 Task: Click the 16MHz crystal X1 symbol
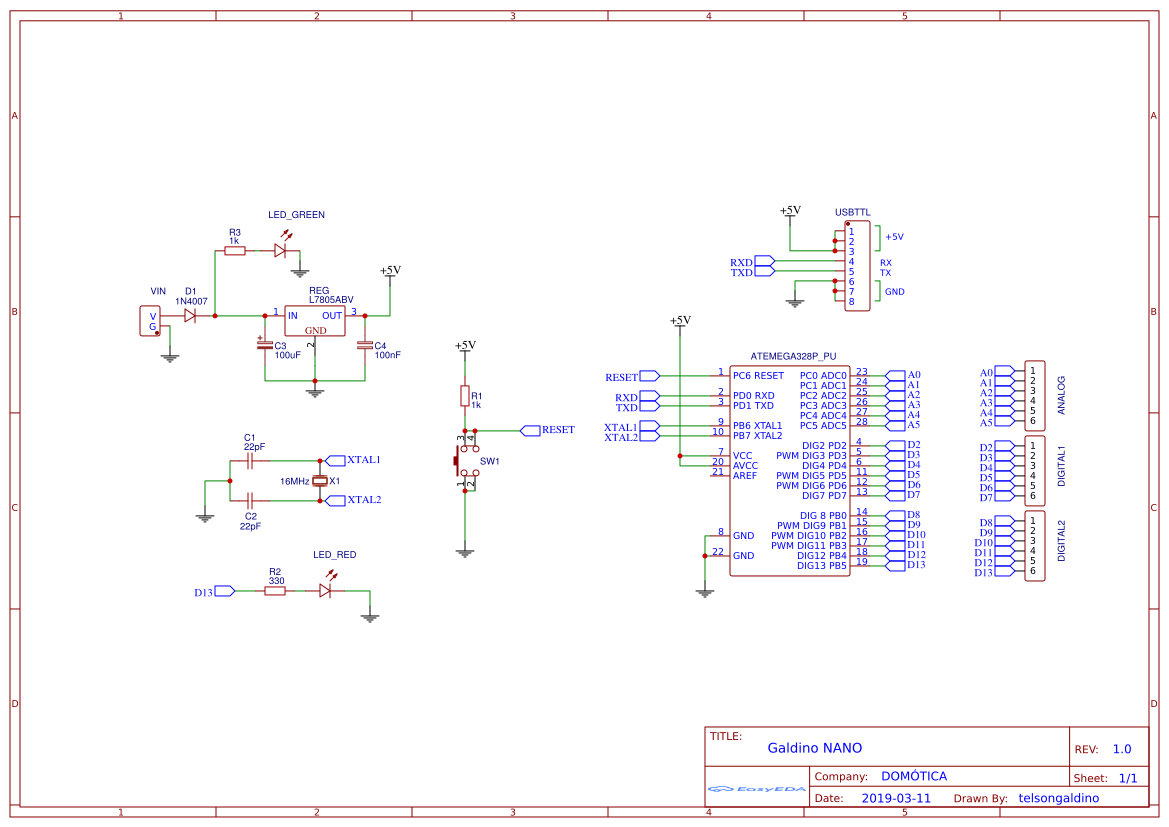pos(320,481)
